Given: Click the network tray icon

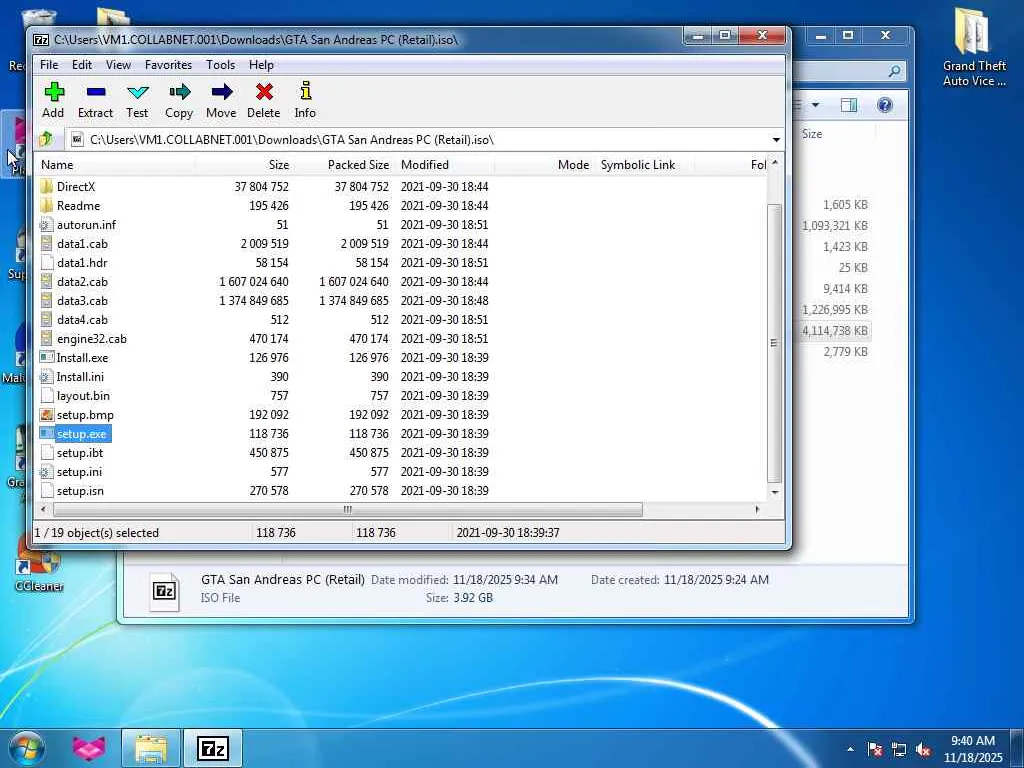Looking at the screenshot, I should point(899,750).
